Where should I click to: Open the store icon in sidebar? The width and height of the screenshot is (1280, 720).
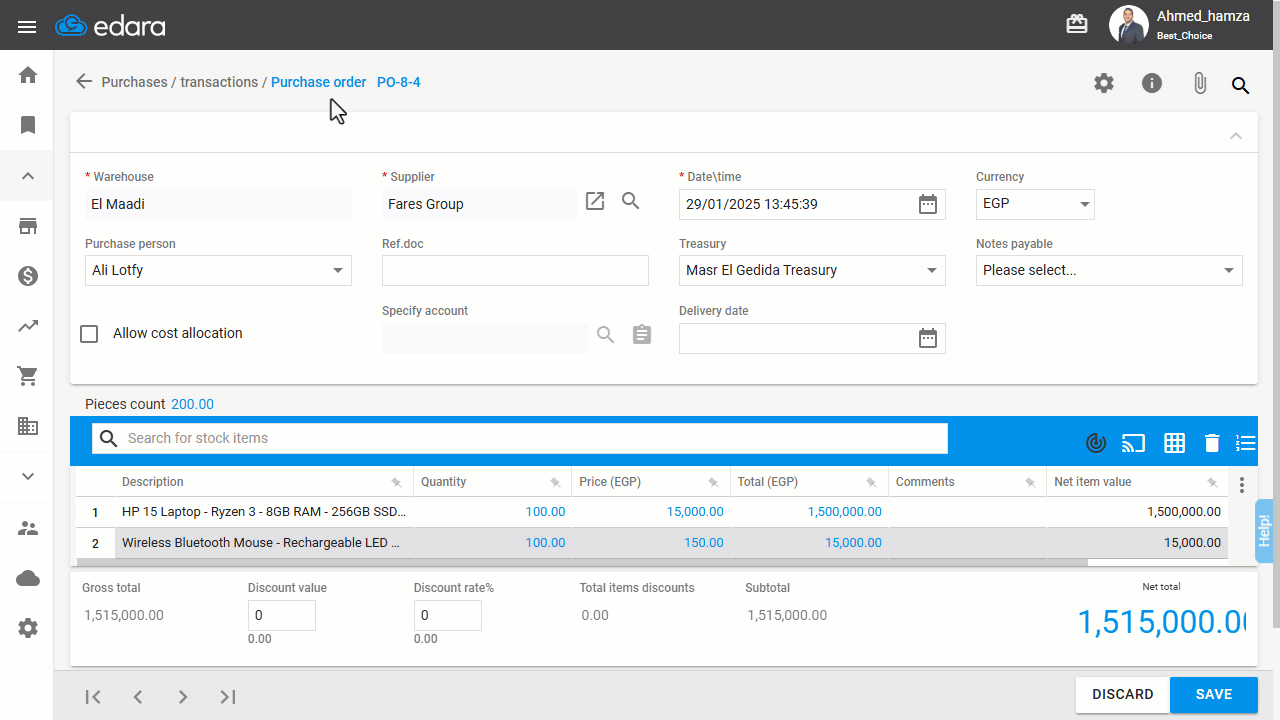click(x=28, y=227)
